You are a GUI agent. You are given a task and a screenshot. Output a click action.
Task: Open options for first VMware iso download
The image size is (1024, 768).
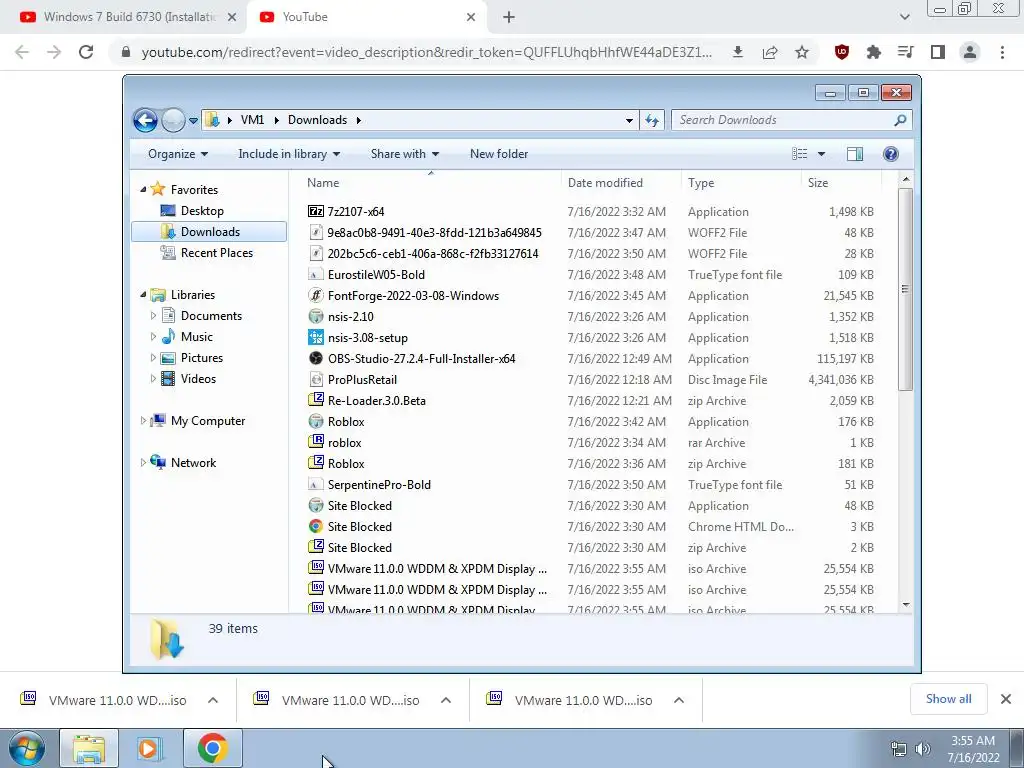point(213,700)
